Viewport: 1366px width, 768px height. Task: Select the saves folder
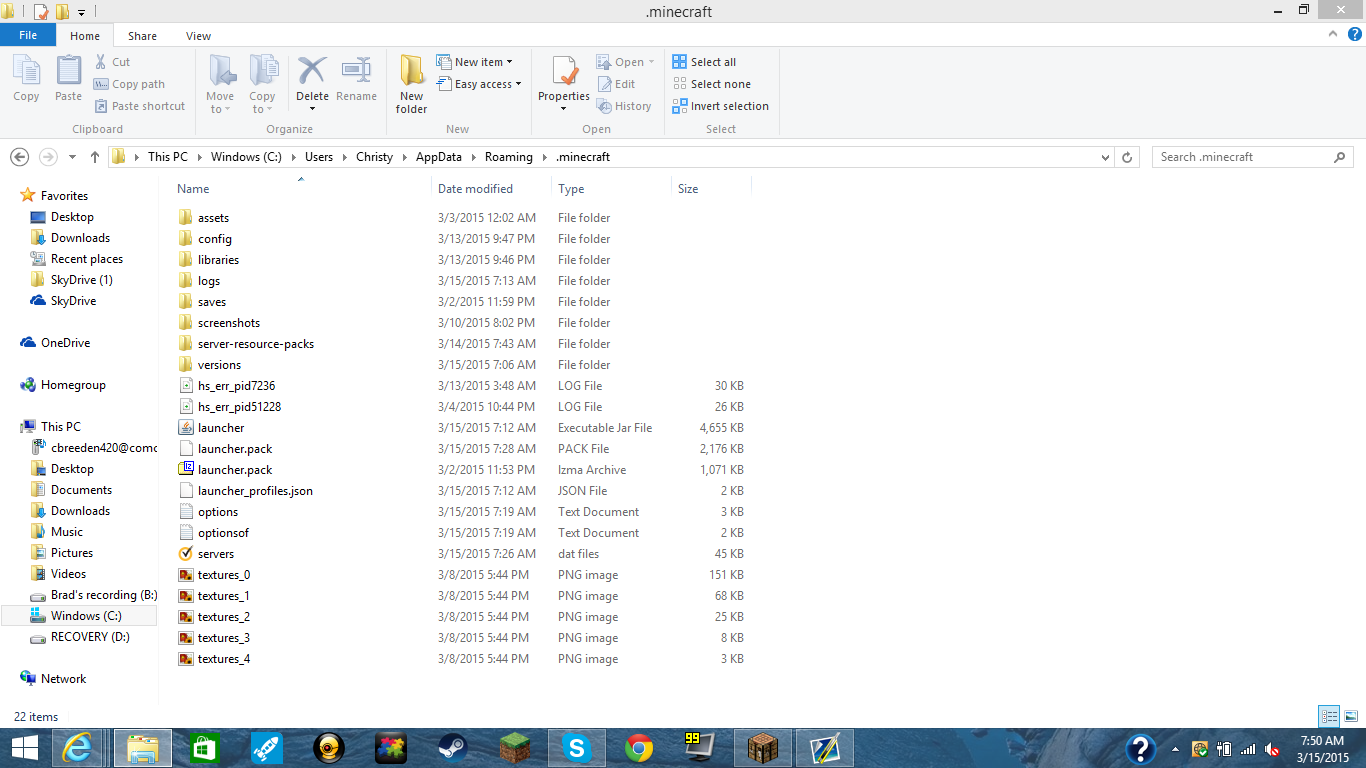[x=212, y=302]
